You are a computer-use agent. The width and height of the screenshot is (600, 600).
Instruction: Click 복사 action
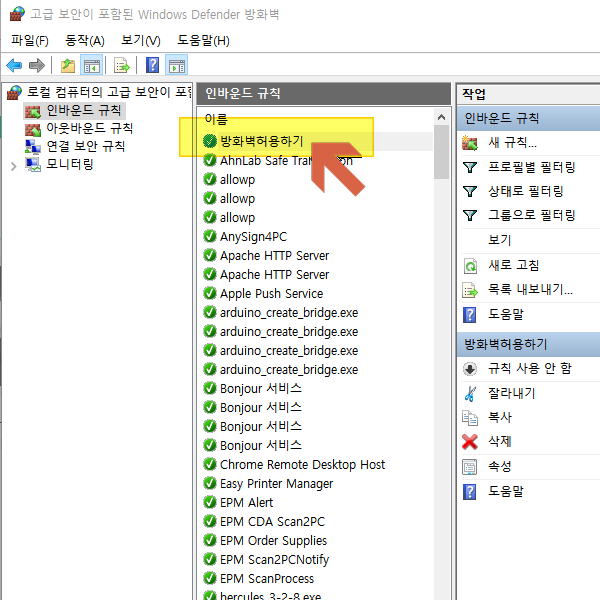(499, 417)
